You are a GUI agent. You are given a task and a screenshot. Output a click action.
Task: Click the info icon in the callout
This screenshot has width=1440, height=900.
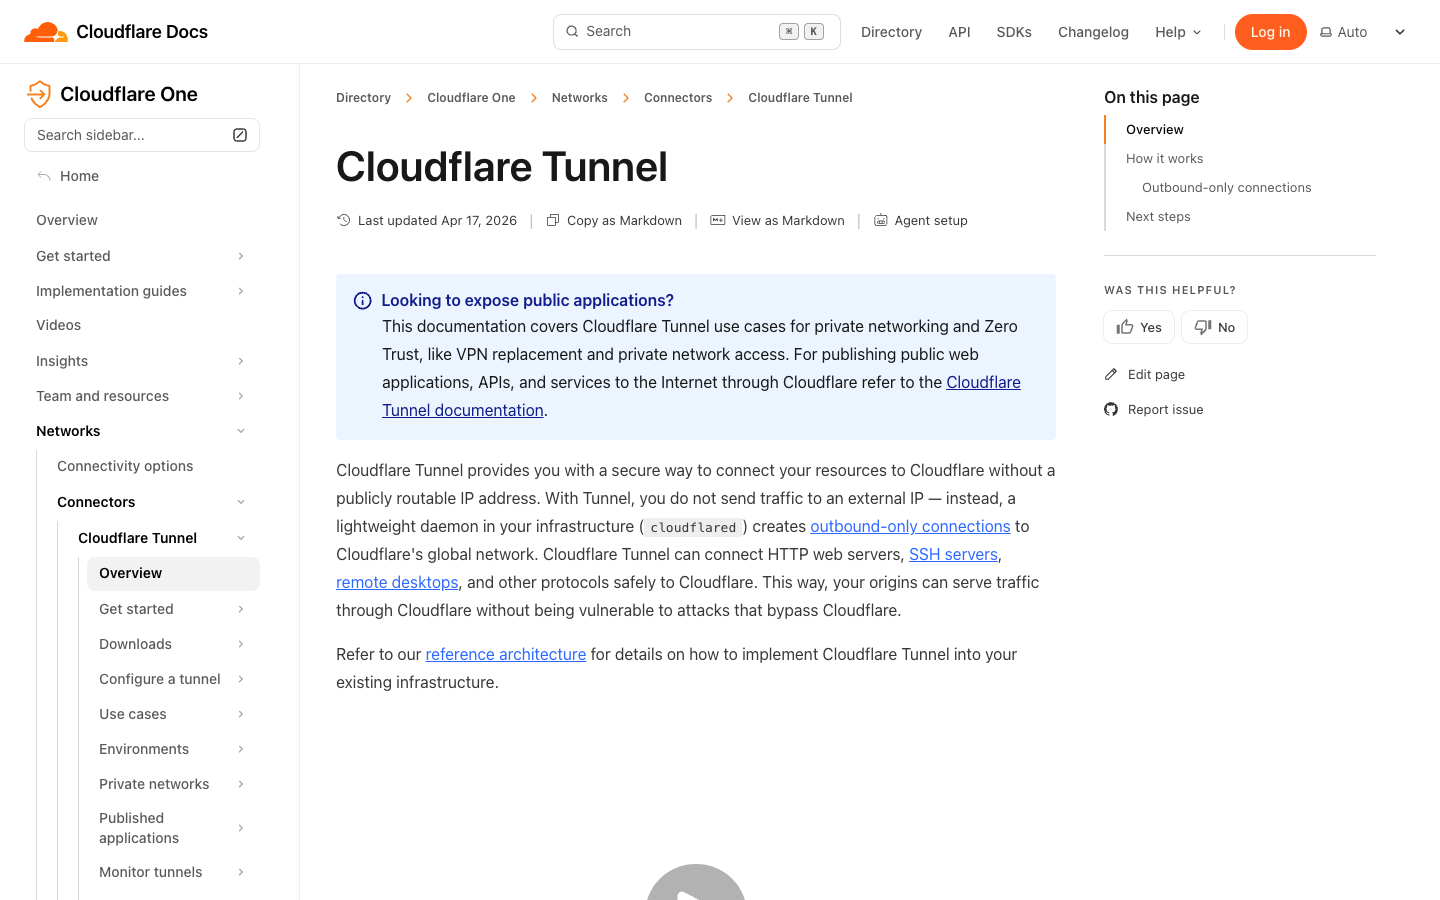[363, 301]
